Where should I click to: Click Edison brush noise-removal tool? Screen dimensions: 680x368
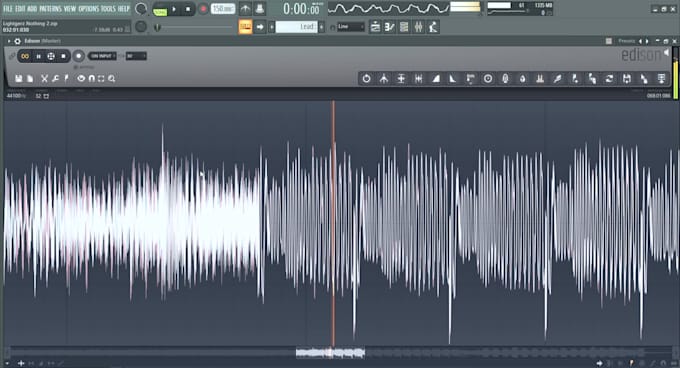pyautogui.click(x=557, y=78)
